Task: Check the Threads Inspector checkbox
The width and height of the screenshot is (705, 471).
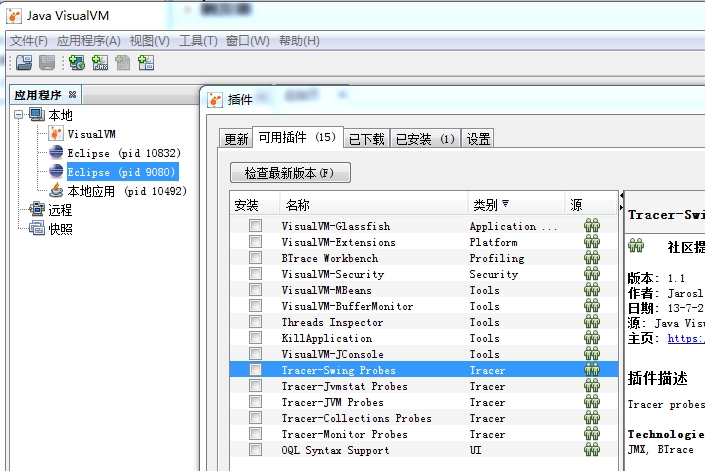Action: click(x=255, y=322)
